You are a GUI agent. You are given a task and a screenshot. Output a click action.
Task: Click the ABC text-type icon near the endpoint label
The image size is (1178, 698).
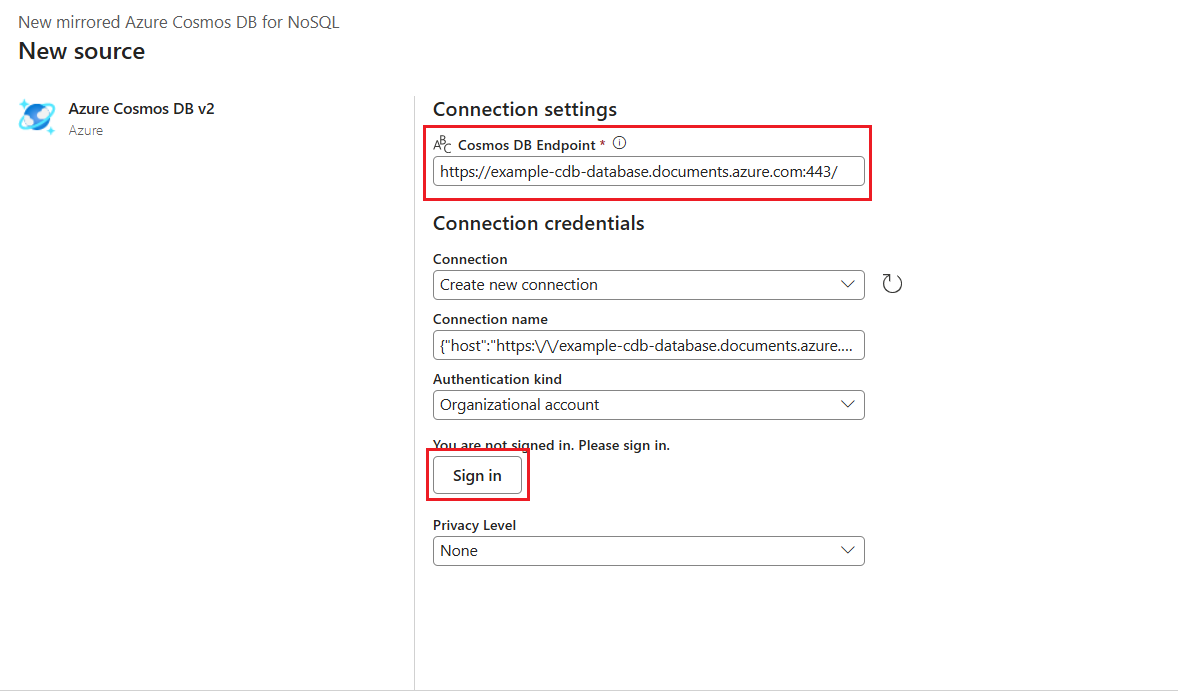pyautogui.click(x=441, y=143)
